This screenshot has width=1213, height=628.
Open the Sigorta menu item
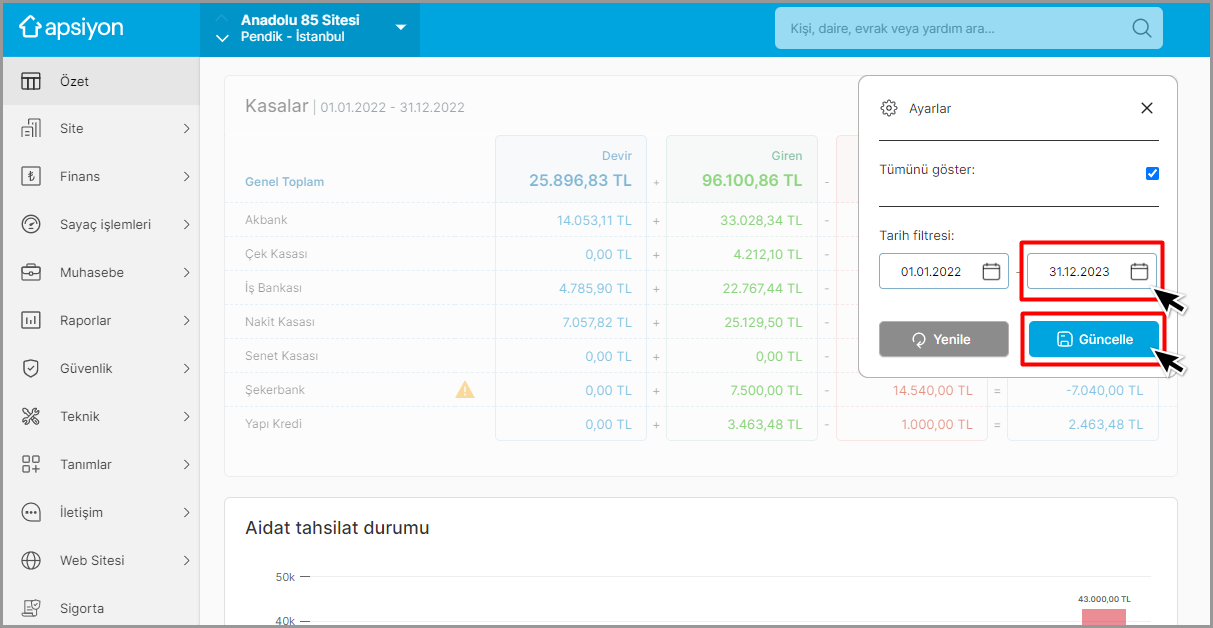tap(100, 608)
